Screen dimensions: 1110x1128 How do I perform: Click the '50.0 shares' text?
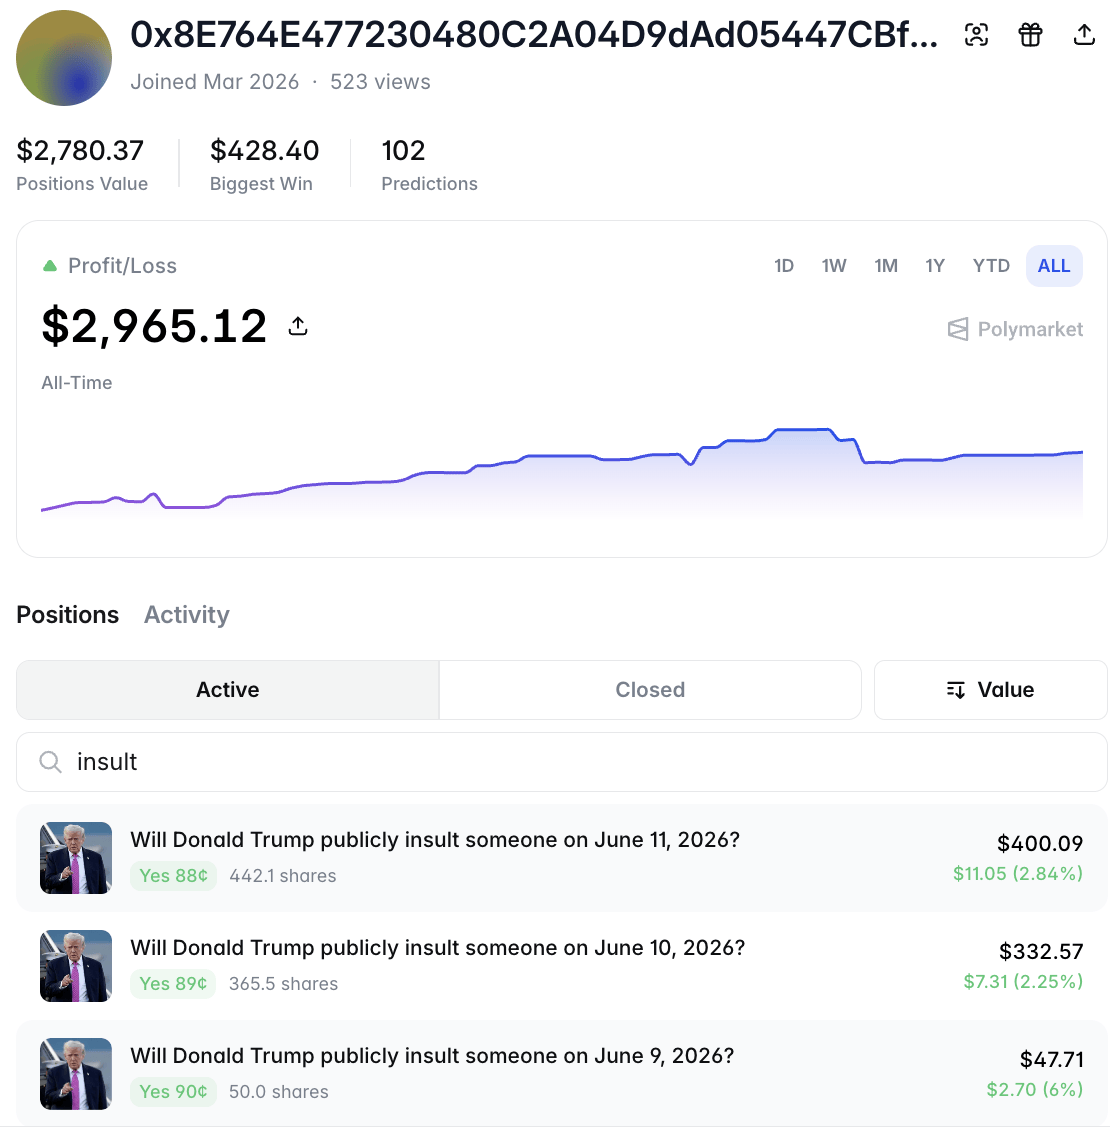pyautogui.click(x=278, y=1091)
